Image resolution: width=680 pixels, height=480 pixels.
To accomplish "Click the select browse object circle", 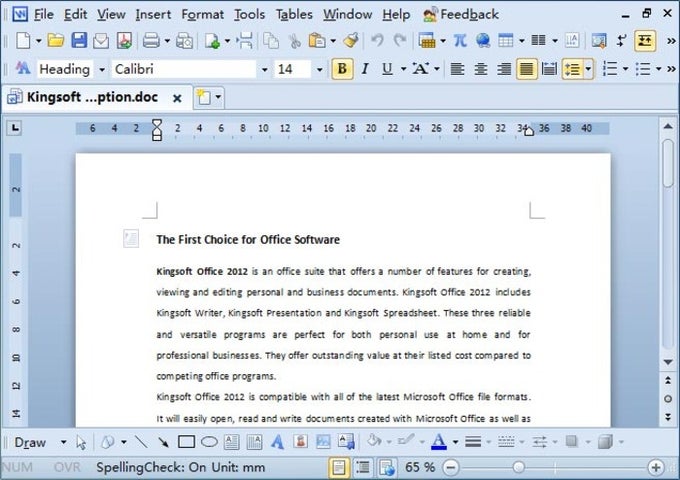I will (x=668, y=399).
